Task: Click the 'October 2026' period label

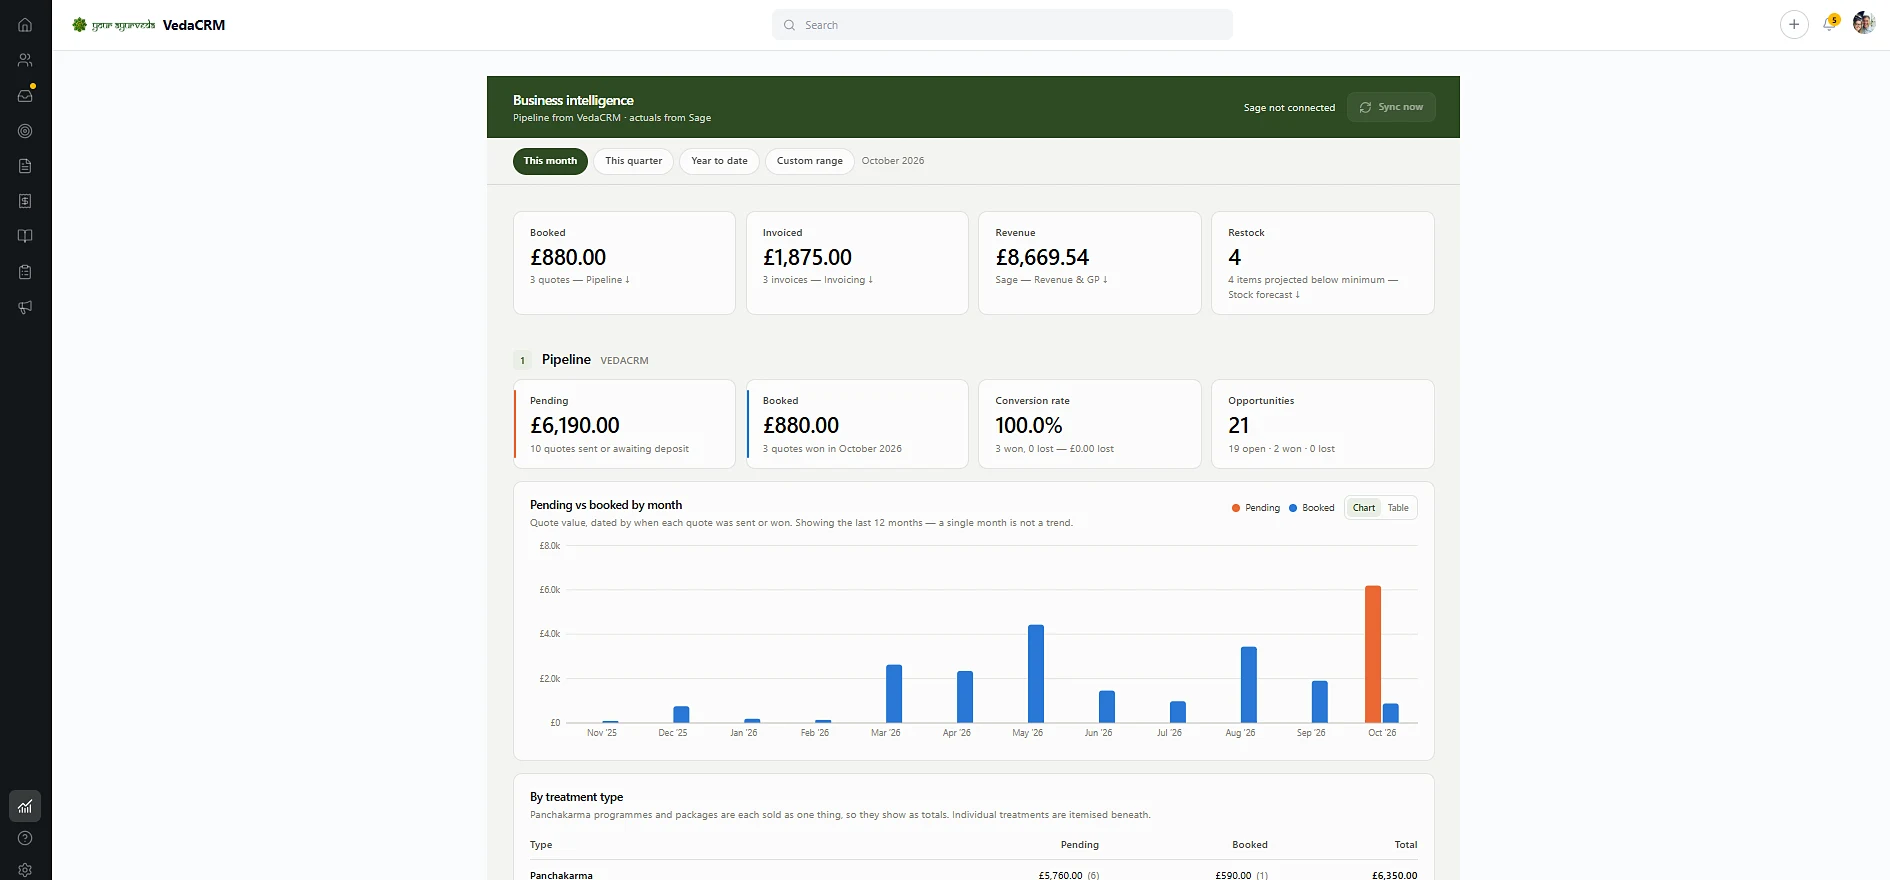Action: pos(893,161)
